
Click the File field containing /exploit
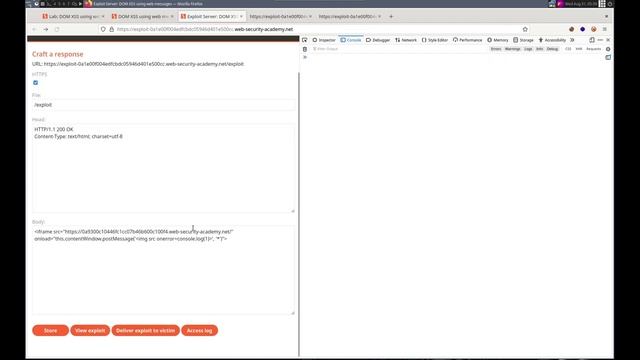click(x=163, y=105)
